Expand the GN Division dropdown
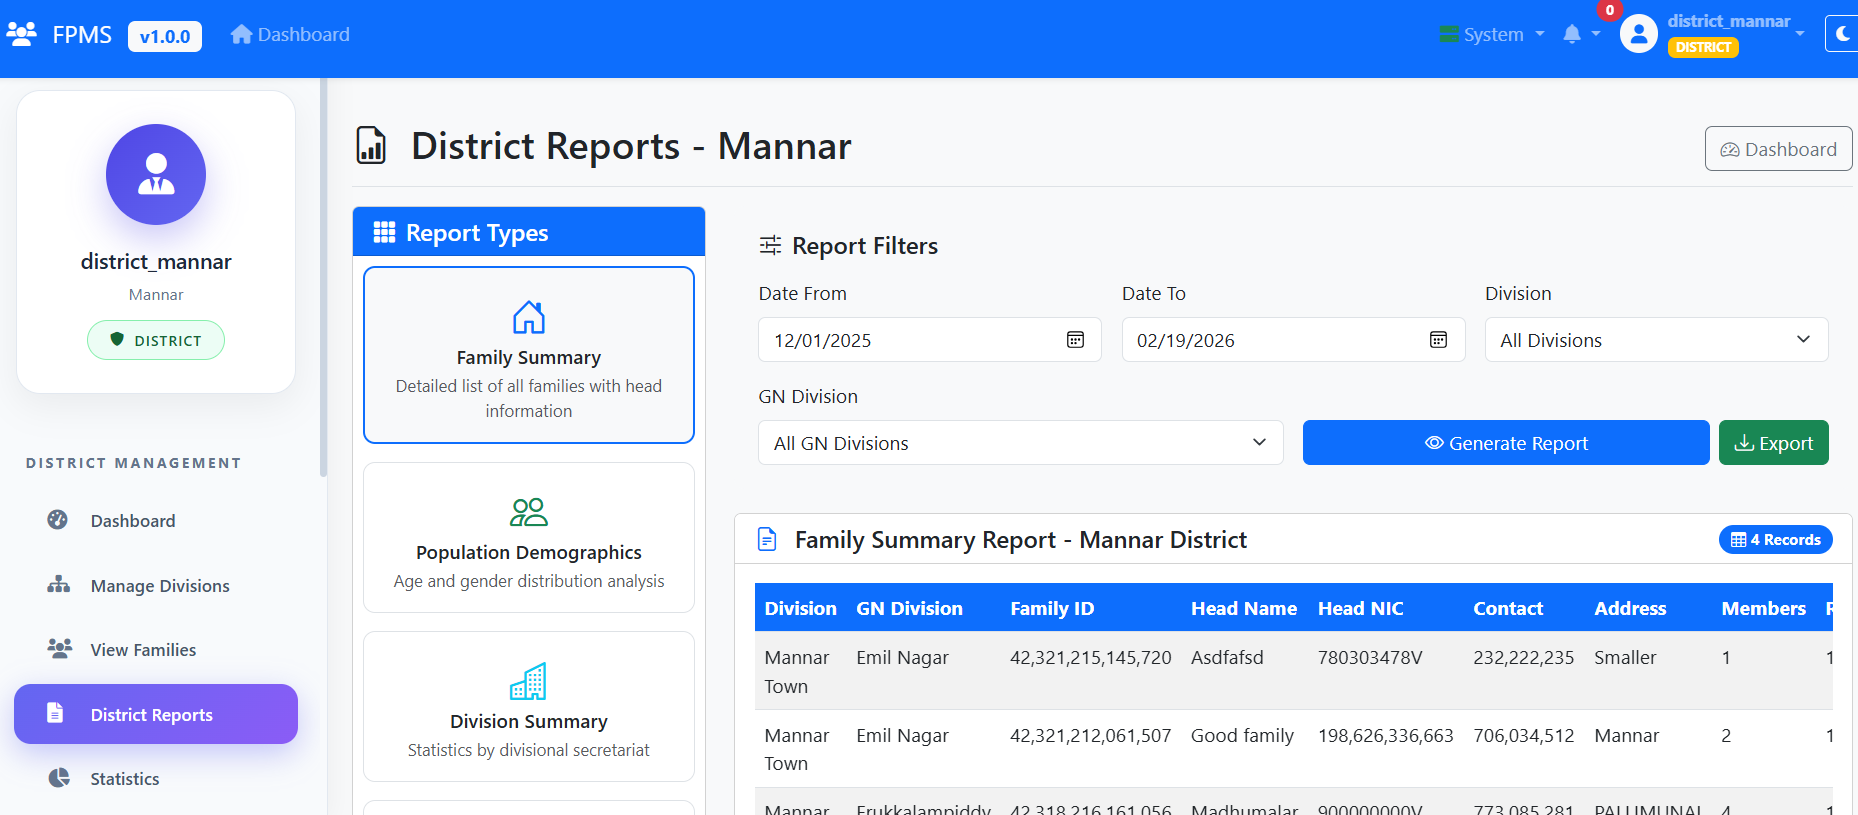Image resolution: width=1858 pixels, height=815 pixels. (x=1020, y=443)
